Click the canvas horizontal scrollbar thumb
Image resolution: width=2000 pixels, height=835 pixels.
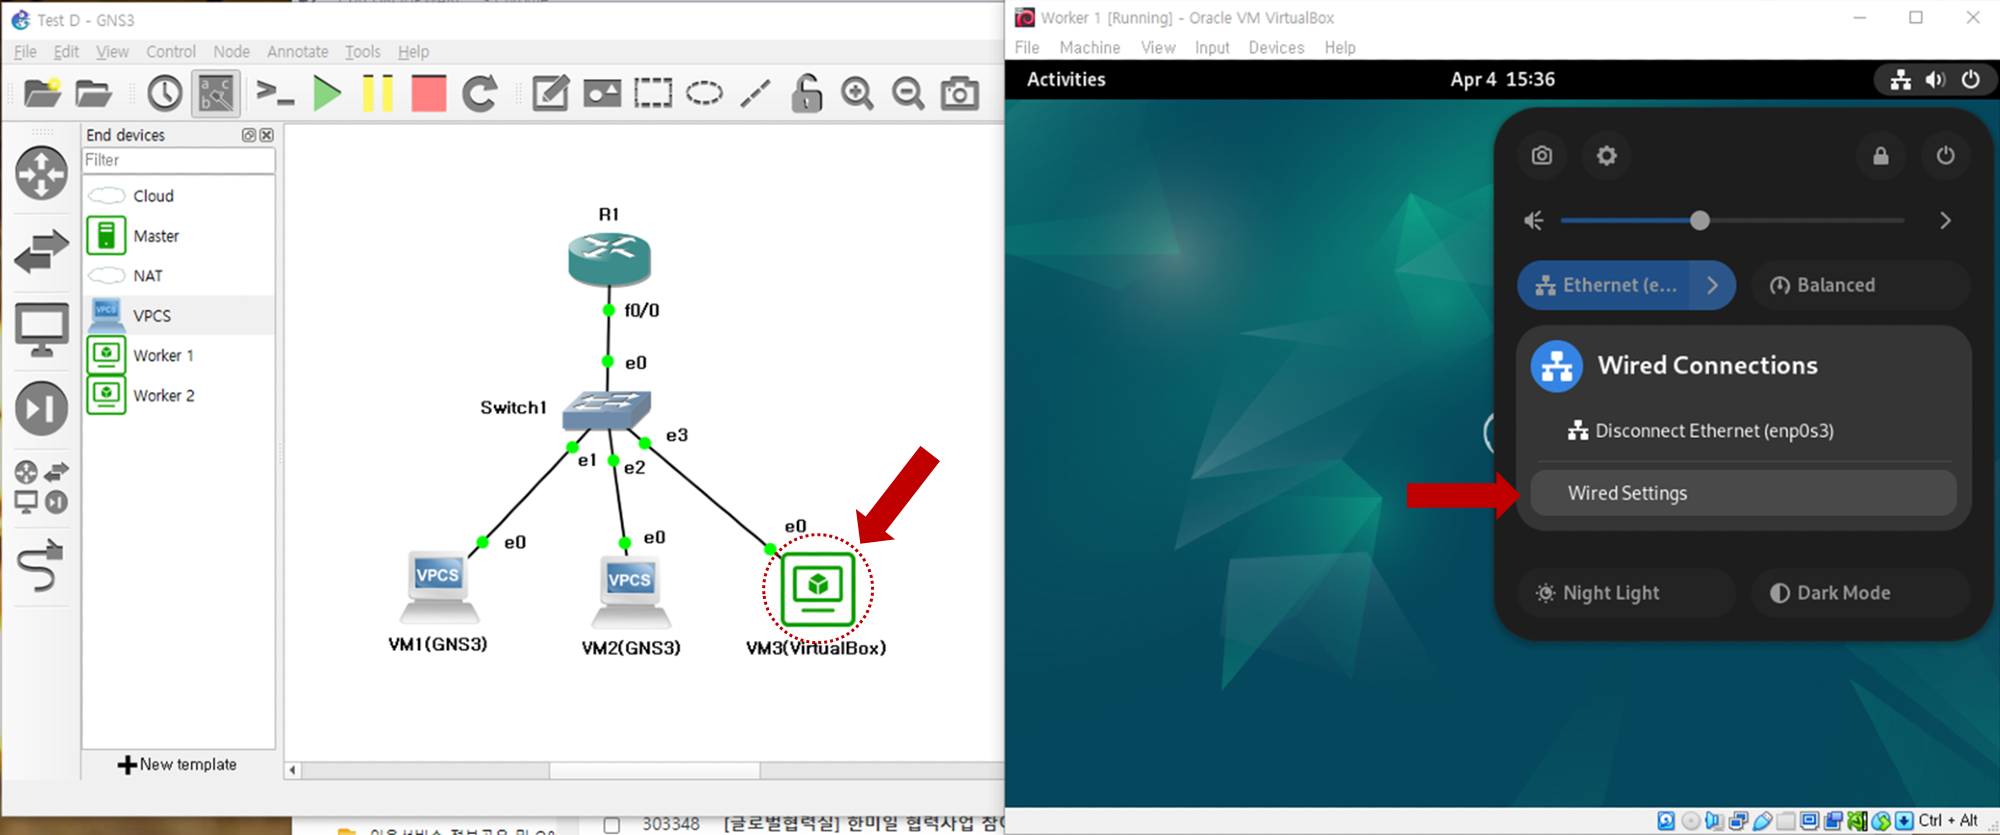[654, 770]
